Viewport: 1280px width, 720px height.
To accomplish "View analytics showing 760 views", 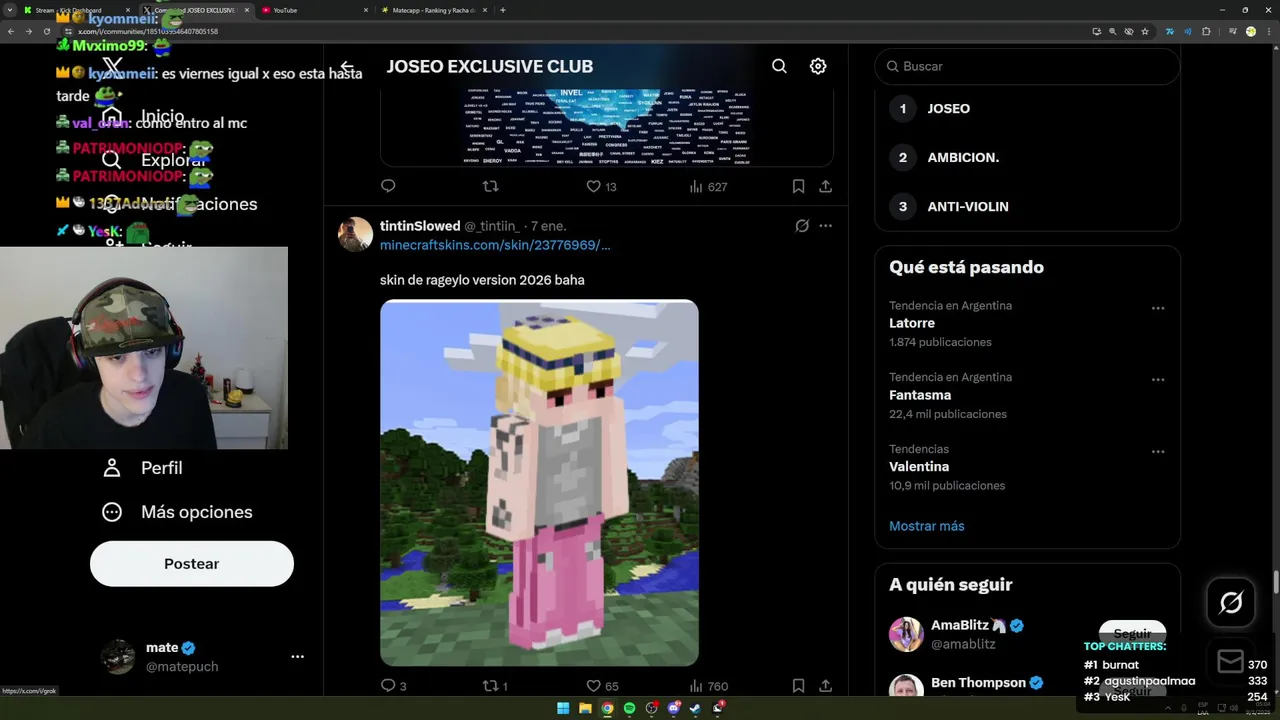I will coord(696,686).
